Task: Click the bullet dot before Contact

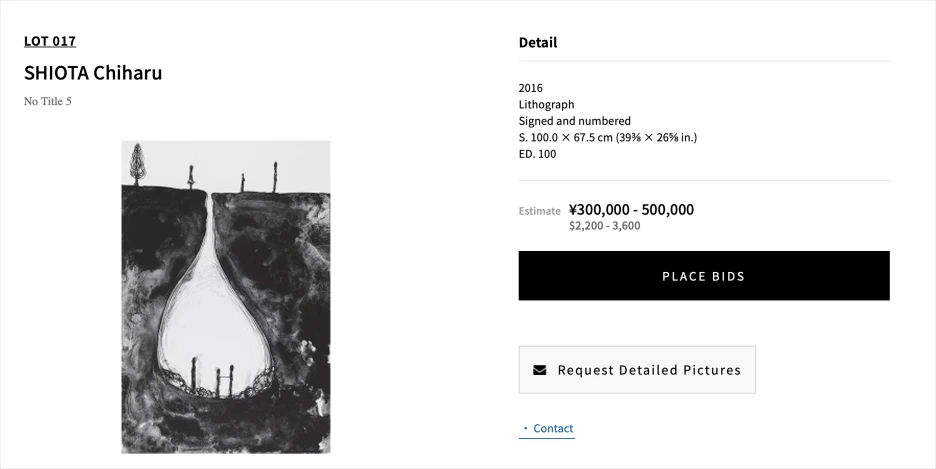Action: pos(525,428)
